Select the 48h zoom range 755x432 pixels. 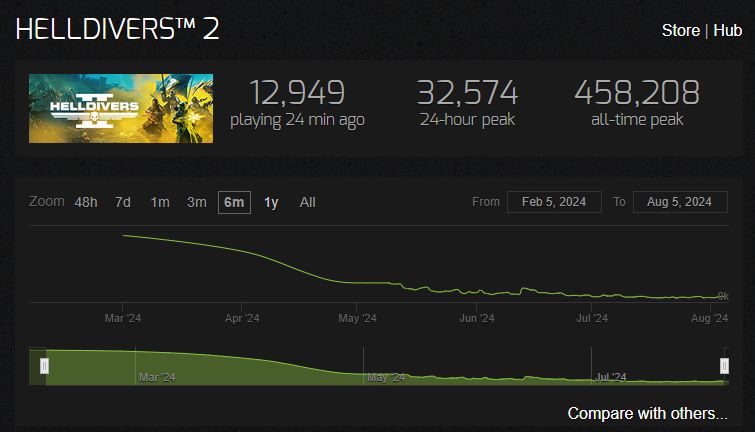click(86, 202)
